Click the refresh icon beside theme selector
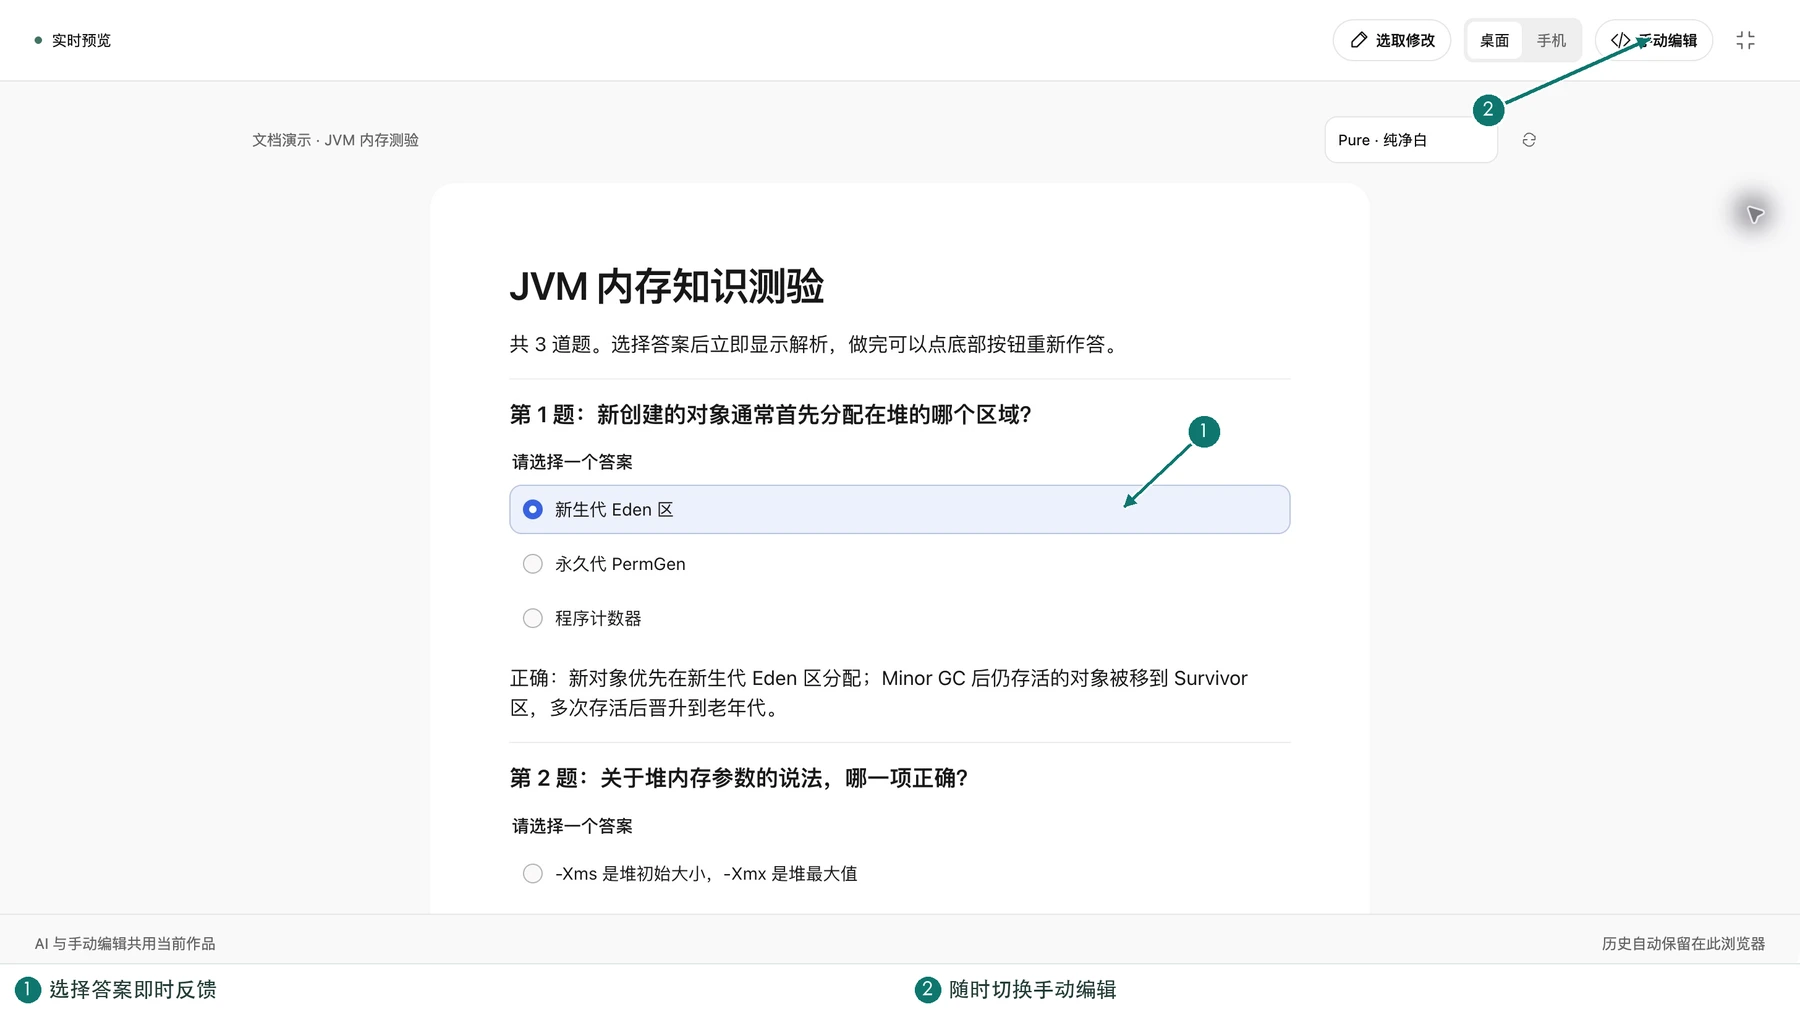Screen dimensions: 1800x1020 (1528, 140)
